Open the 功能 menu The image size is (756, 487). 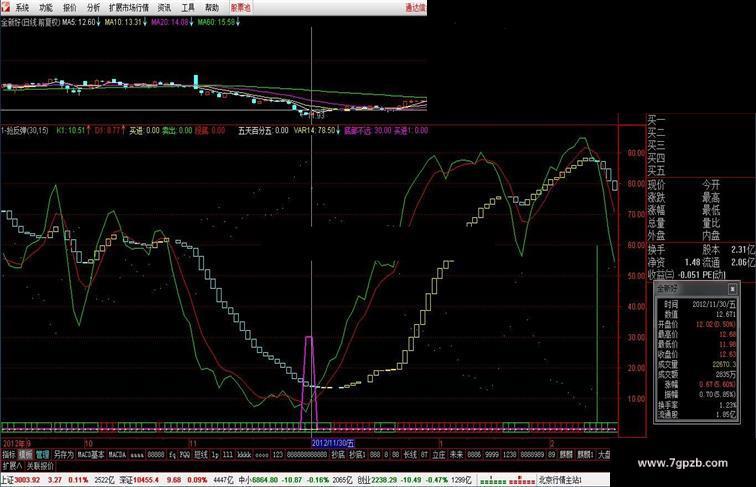coord(46,7)
